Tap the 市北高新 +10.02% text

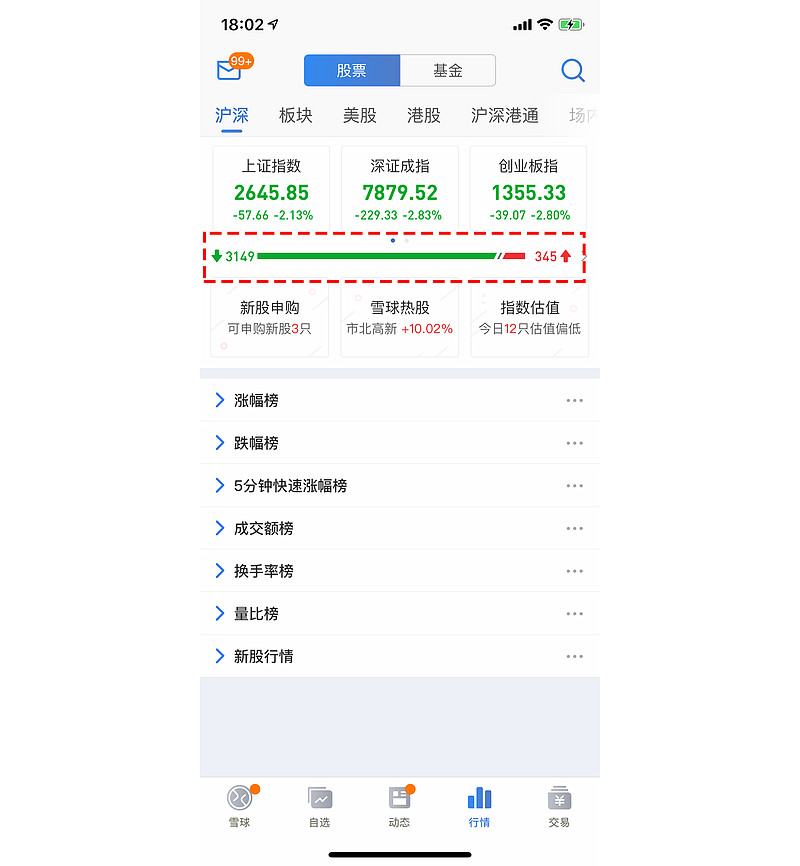399,329
